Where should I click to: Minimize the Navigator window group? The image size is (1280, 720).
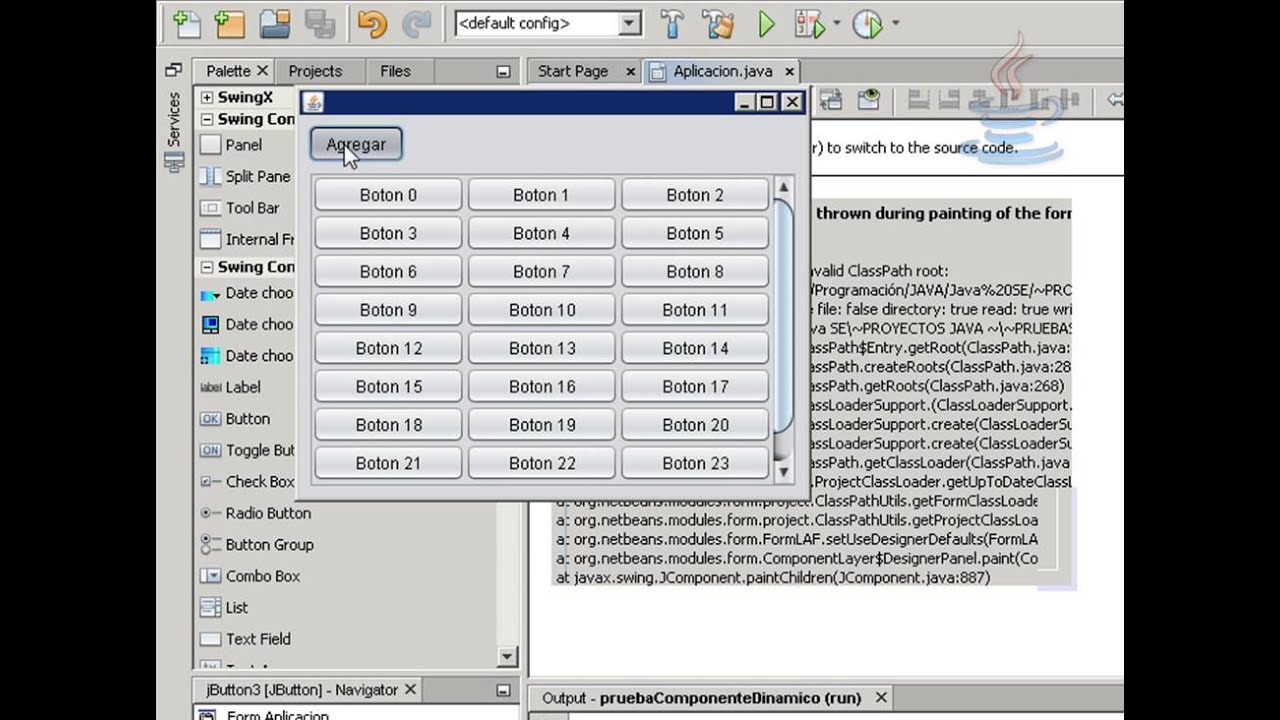click(x=504, y=690)
